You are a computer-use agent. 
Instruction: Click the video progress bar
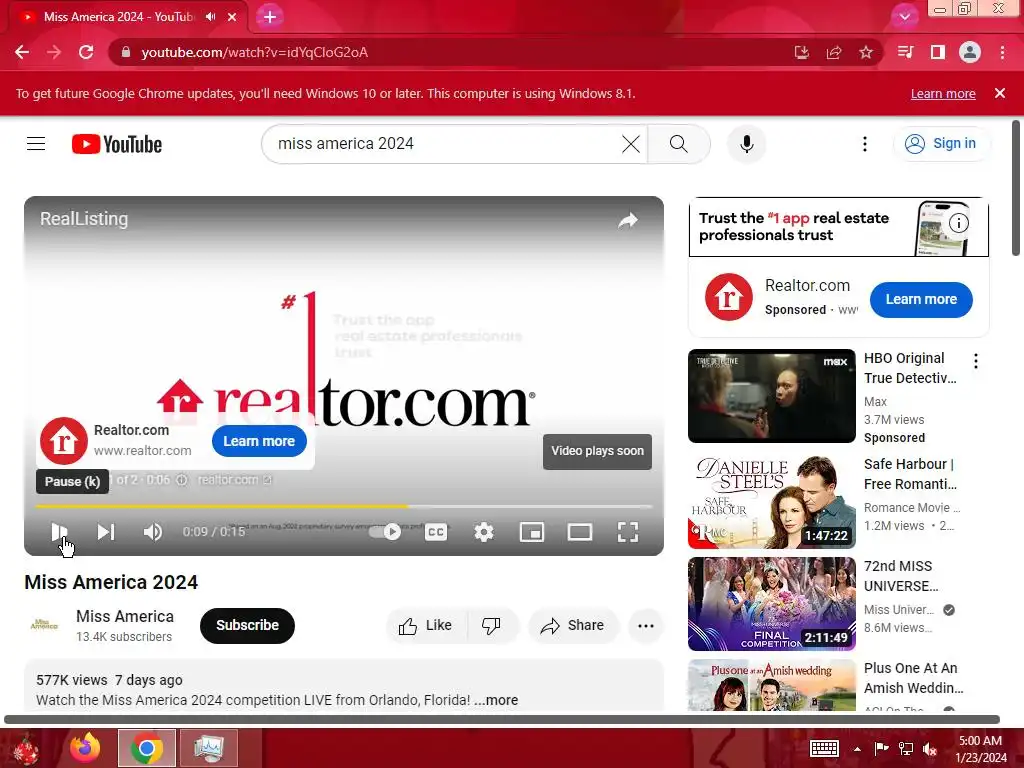tap(344, 506)
